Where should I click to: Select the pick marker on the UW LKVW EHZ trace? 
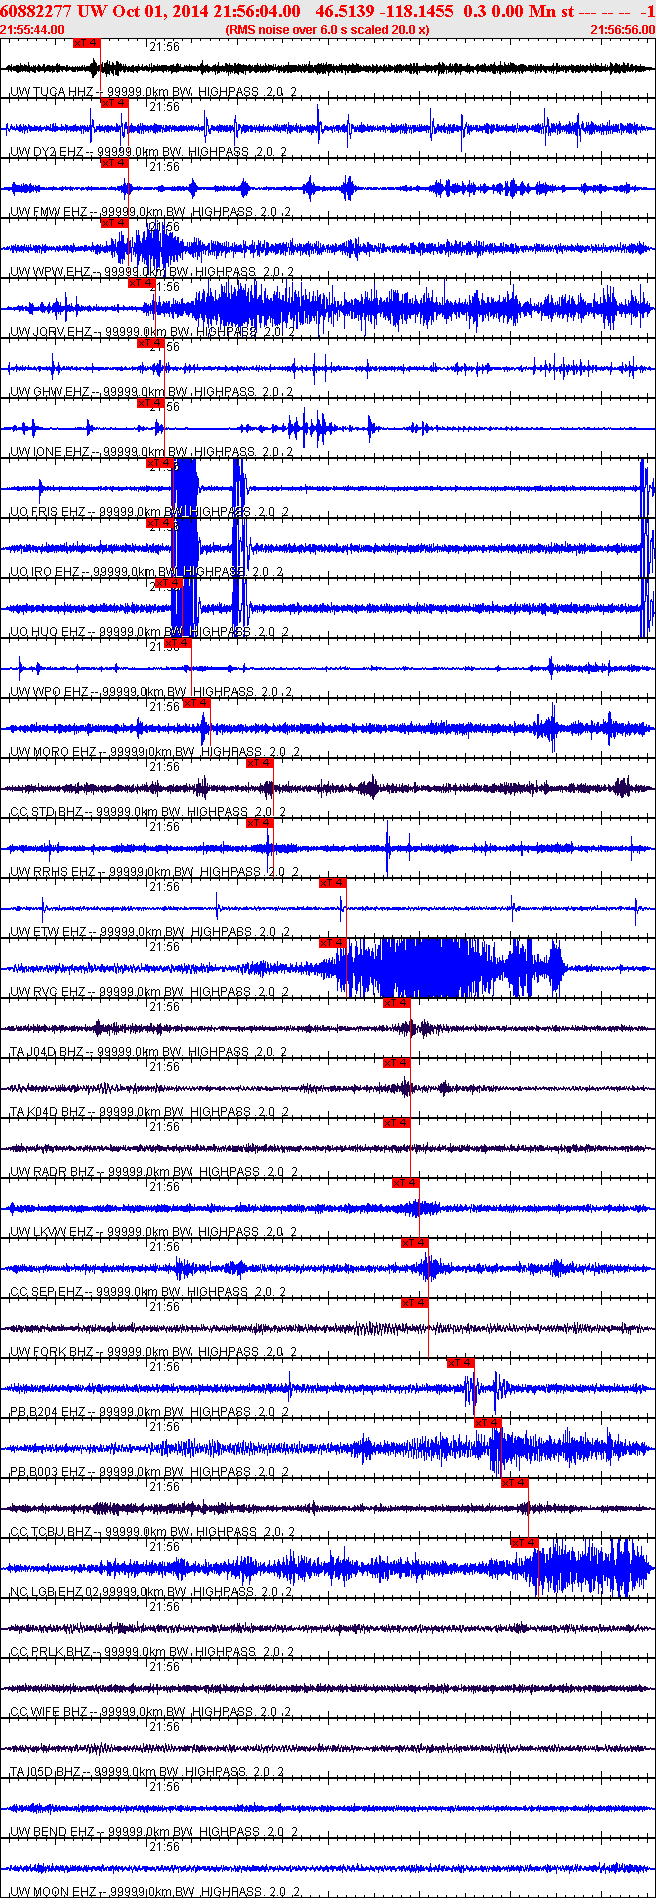pyautogui.click(x=405, y=1183)
